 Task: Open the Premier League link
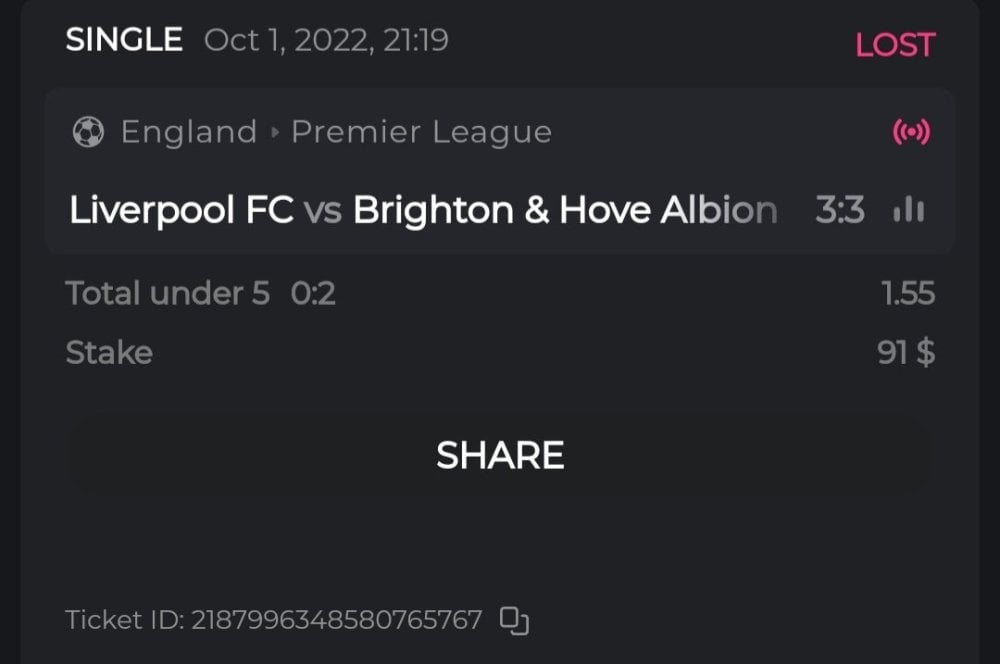[x=421, y=132]
